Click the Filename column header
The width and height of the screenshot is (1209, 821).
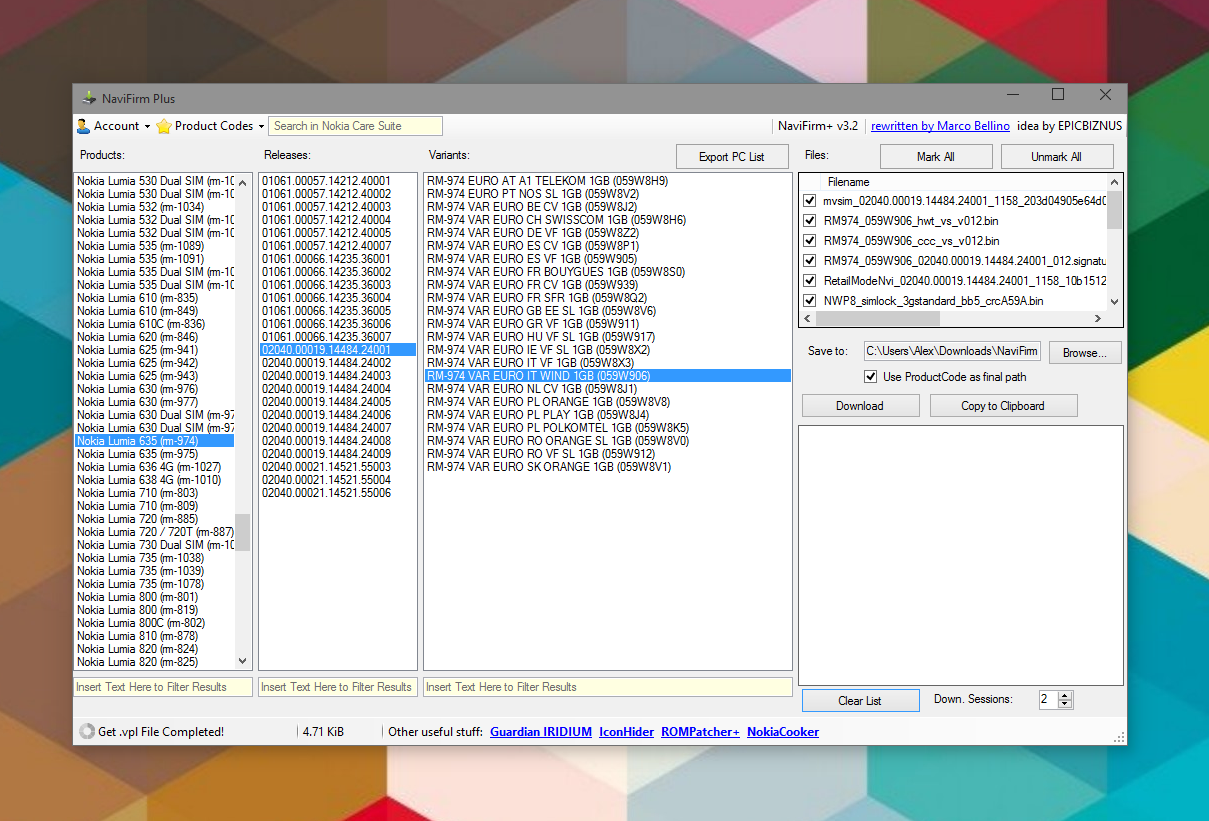849,182
